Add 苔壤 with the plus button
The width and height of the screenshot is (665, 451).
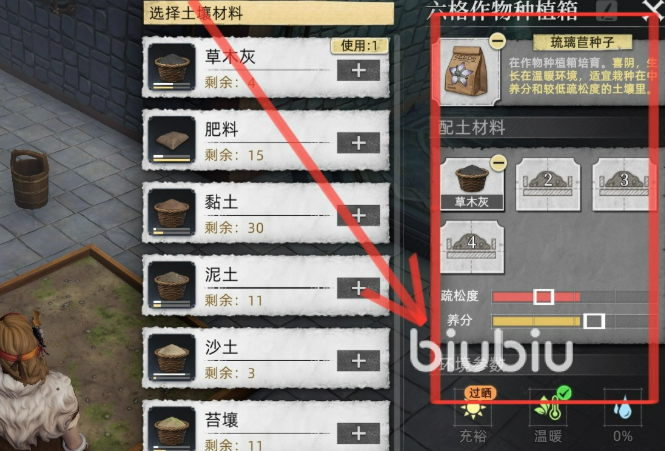tap(358, 433)
